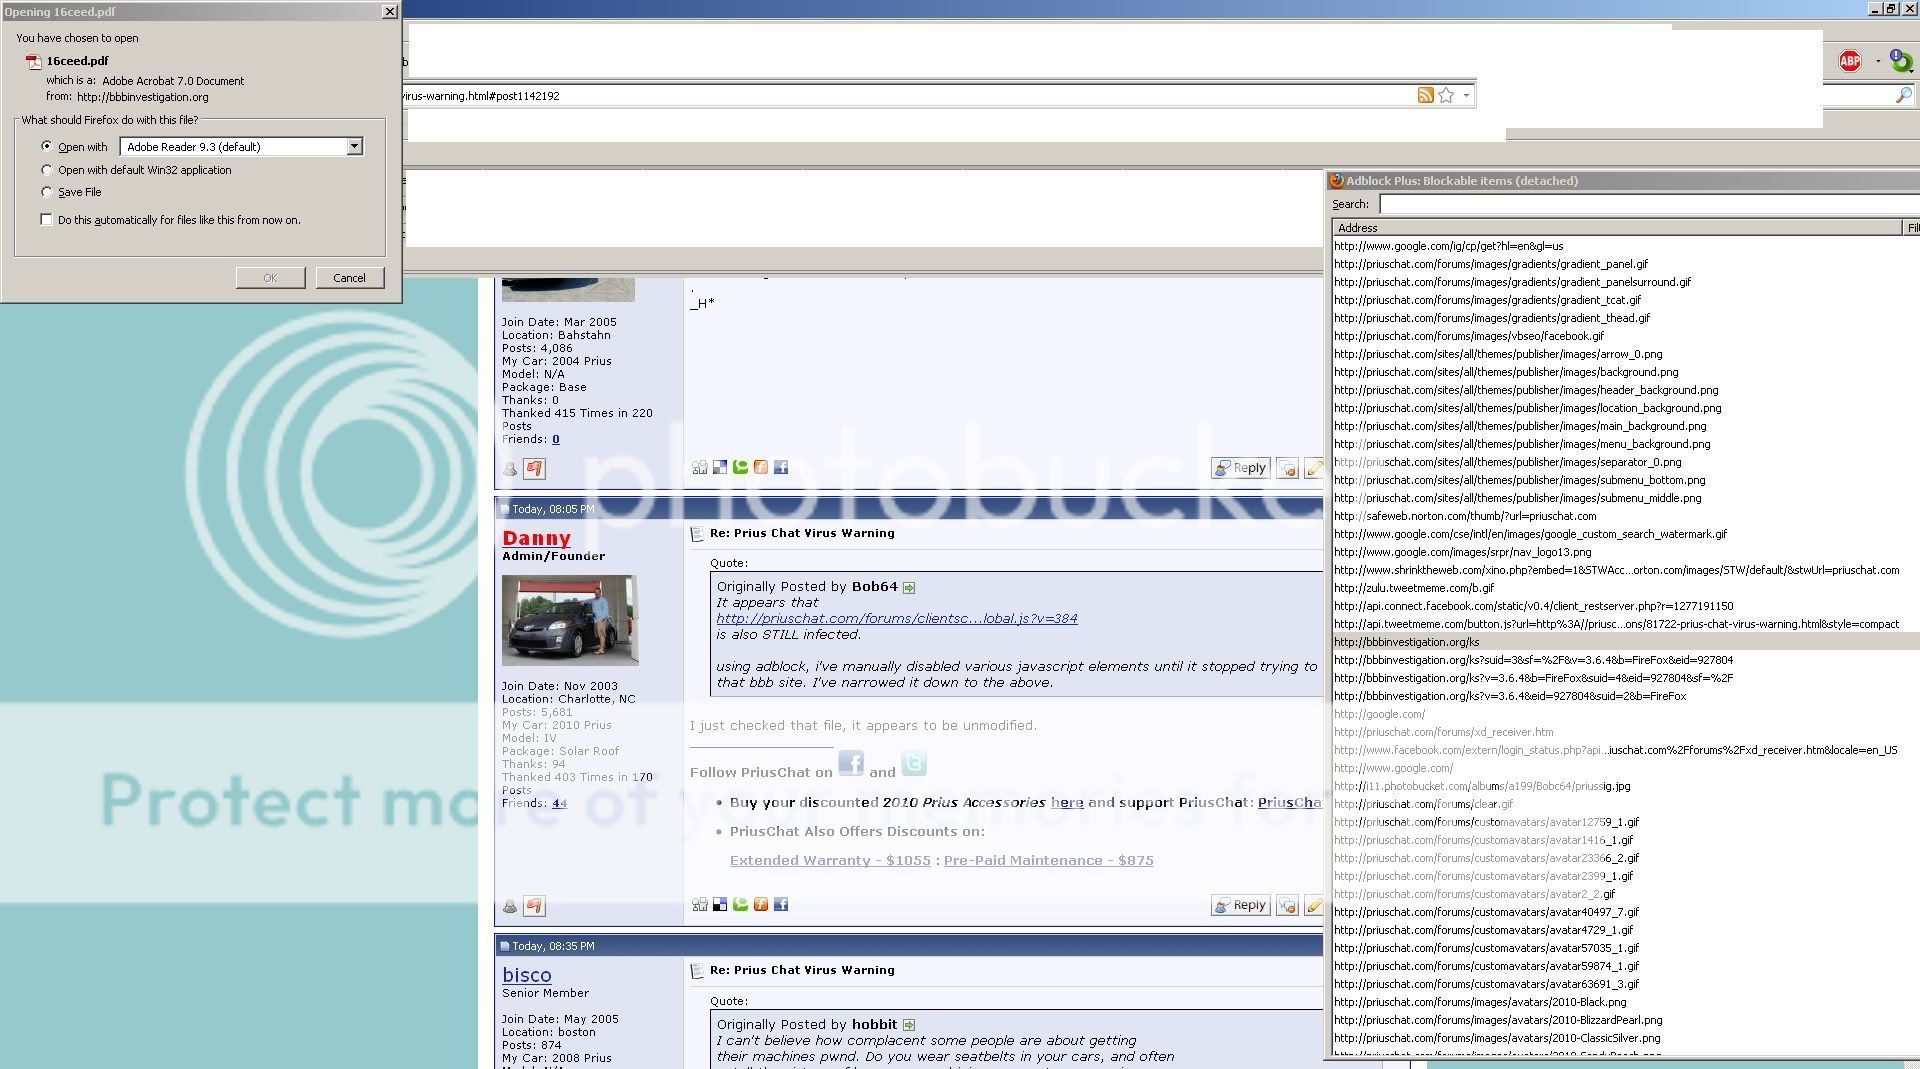
Task: Open the Pre-Paid Maintenance - $875 link
Action: (x=1048, y=860)
